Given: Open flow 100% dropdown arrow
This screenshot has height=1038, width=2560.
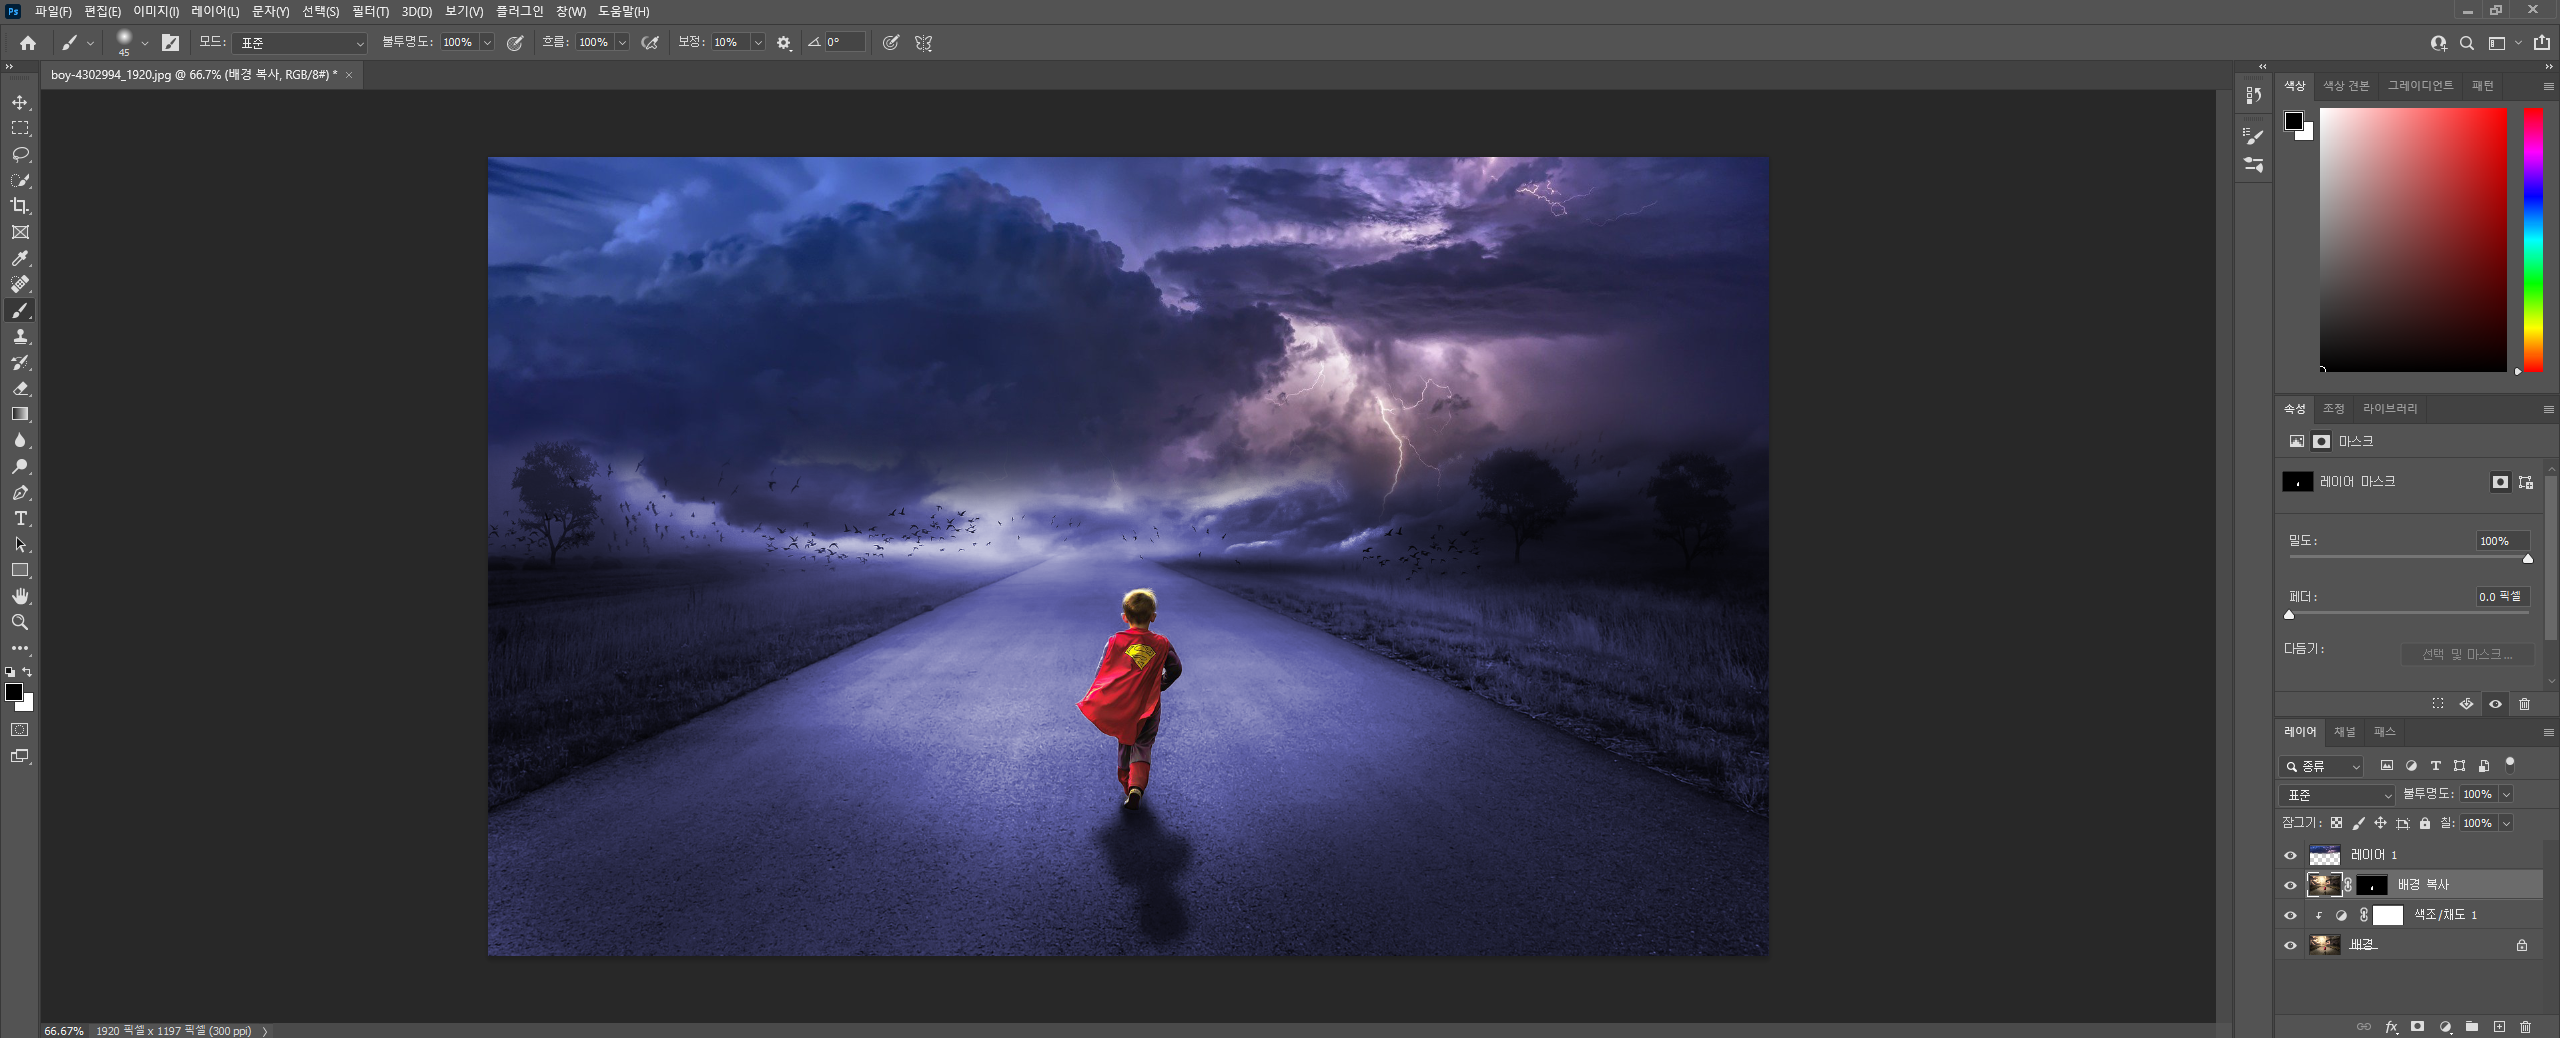Looking at the screenshot, I should (622, 43).
